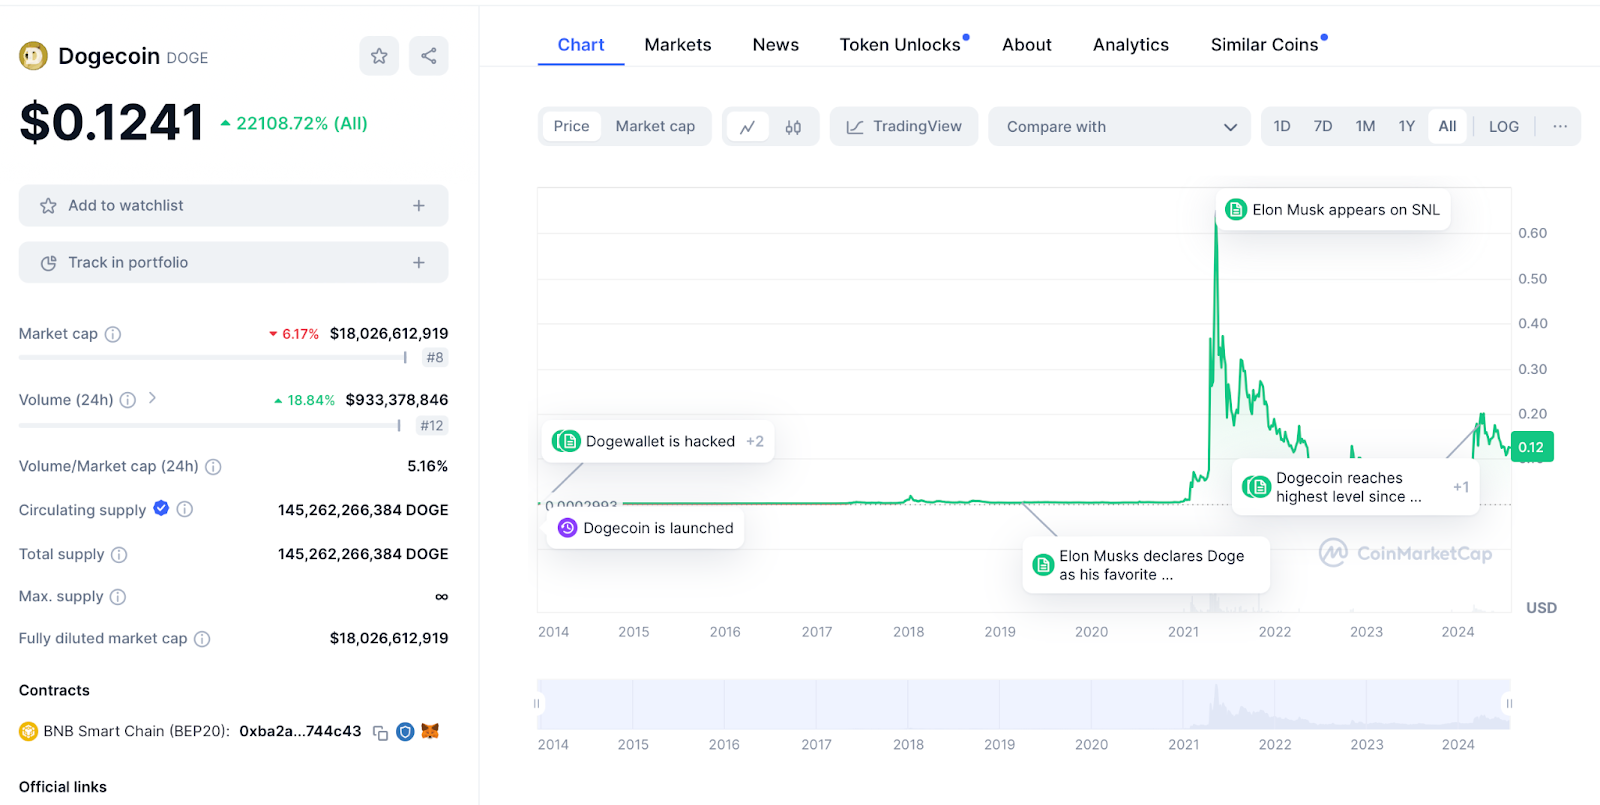1600x805 pixels.
Task: Click the 22108.72% (All) change text
Action: (x=302, y=124)
